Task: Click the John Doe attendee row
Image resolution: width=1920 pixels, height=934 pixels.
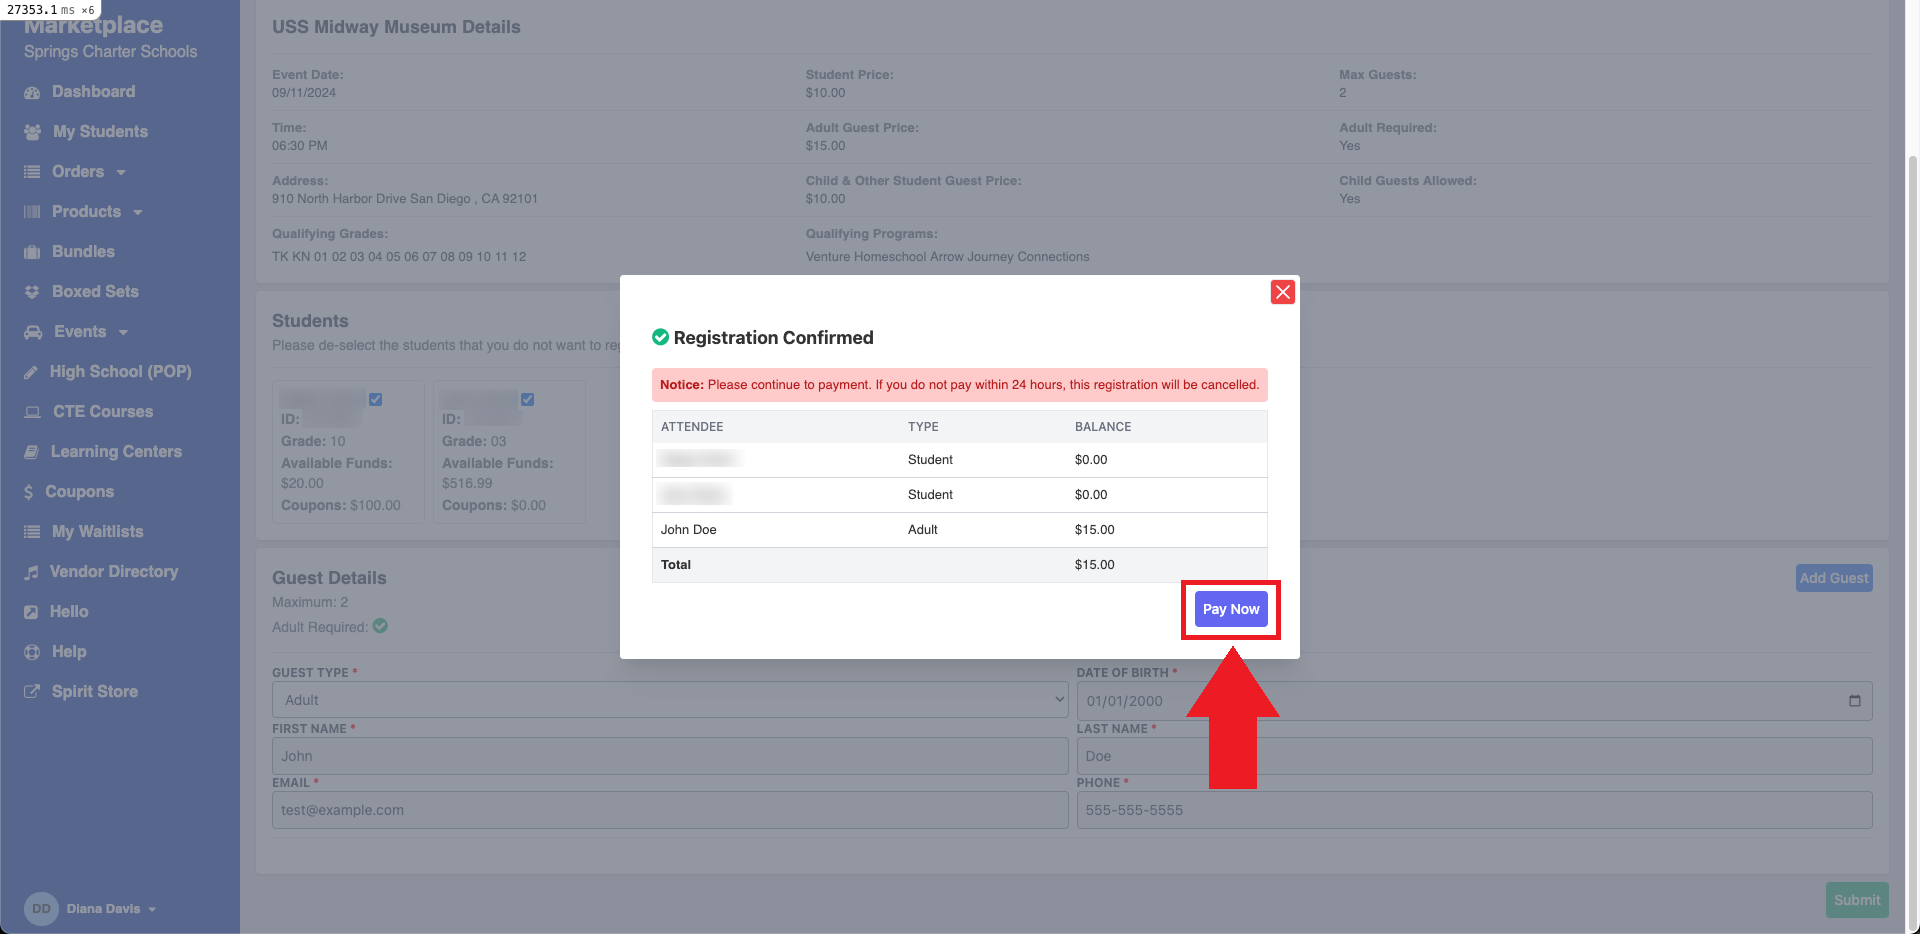Action: pyautogui.click(x=960, y=530)
